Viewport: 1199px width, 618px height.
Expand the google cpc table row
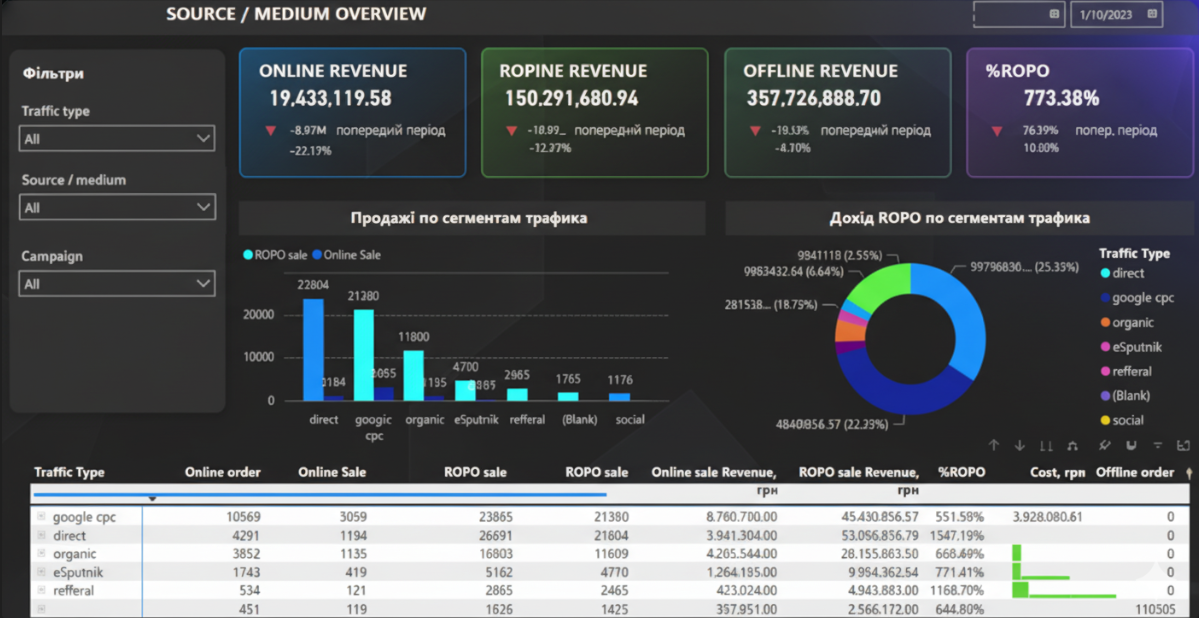pyautogui.click(x=41, y=517)
